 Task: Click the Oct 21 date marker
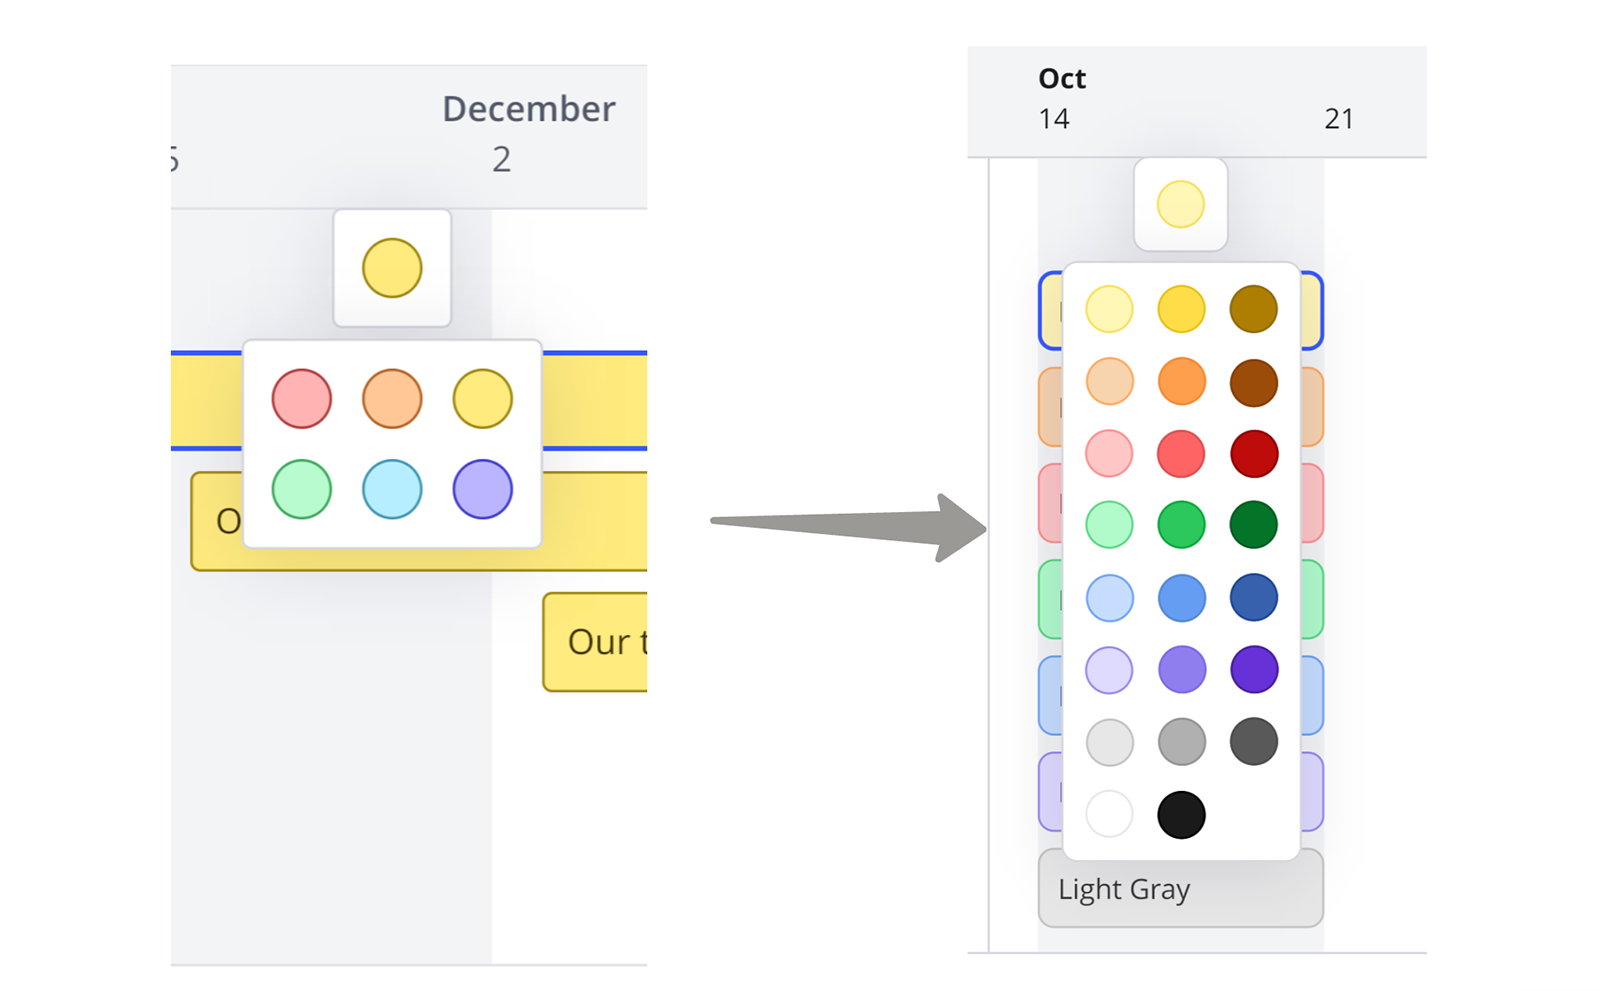point(1338,119)
